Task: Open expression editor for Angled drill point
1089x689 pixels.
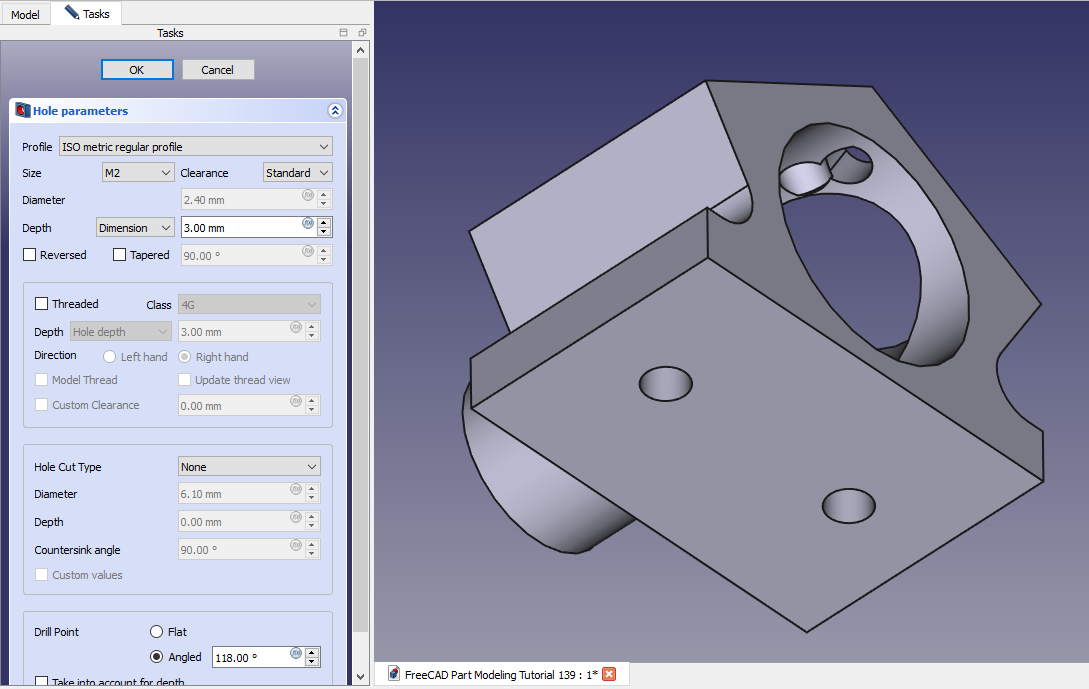Action: (296, 653)
